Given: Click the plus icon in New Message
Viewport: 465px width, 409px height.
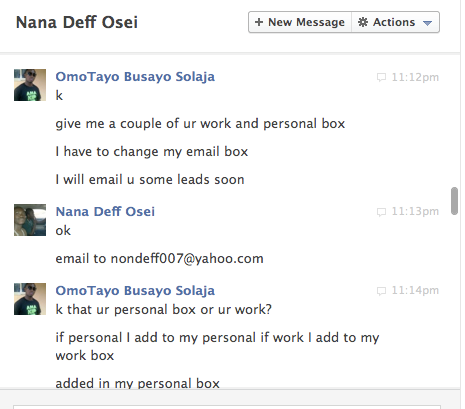Looking at the screenshot, I should [259, 22].
